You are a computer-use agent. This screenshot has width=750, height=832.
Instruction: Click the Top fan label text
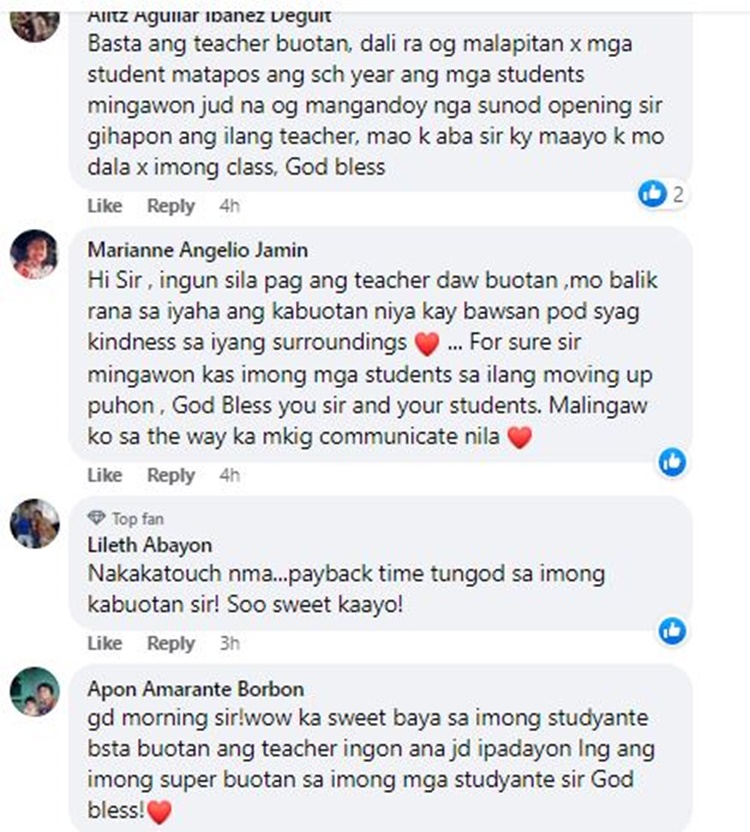(138, 518)
